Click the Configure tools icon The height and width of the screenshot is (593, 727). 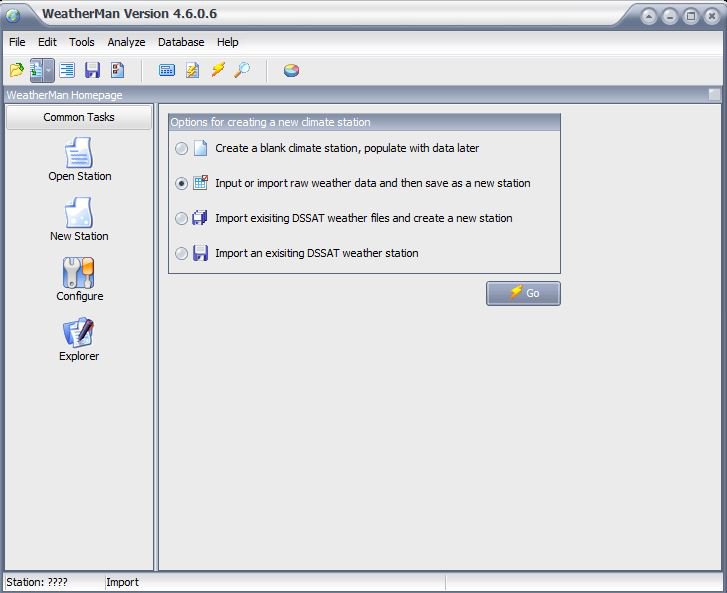pyautogui.click(x=79, y=280)
